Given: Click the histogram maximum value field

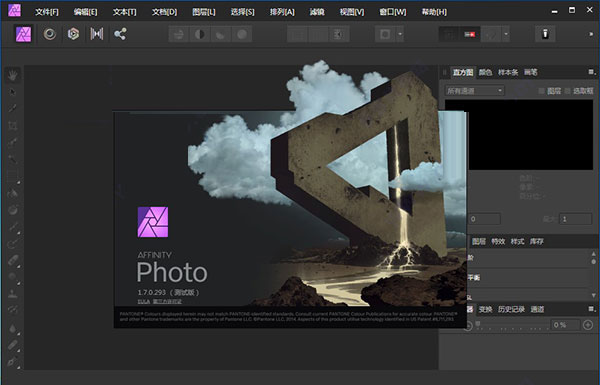Looking at the screenshot, I should [x=576, y=219].
